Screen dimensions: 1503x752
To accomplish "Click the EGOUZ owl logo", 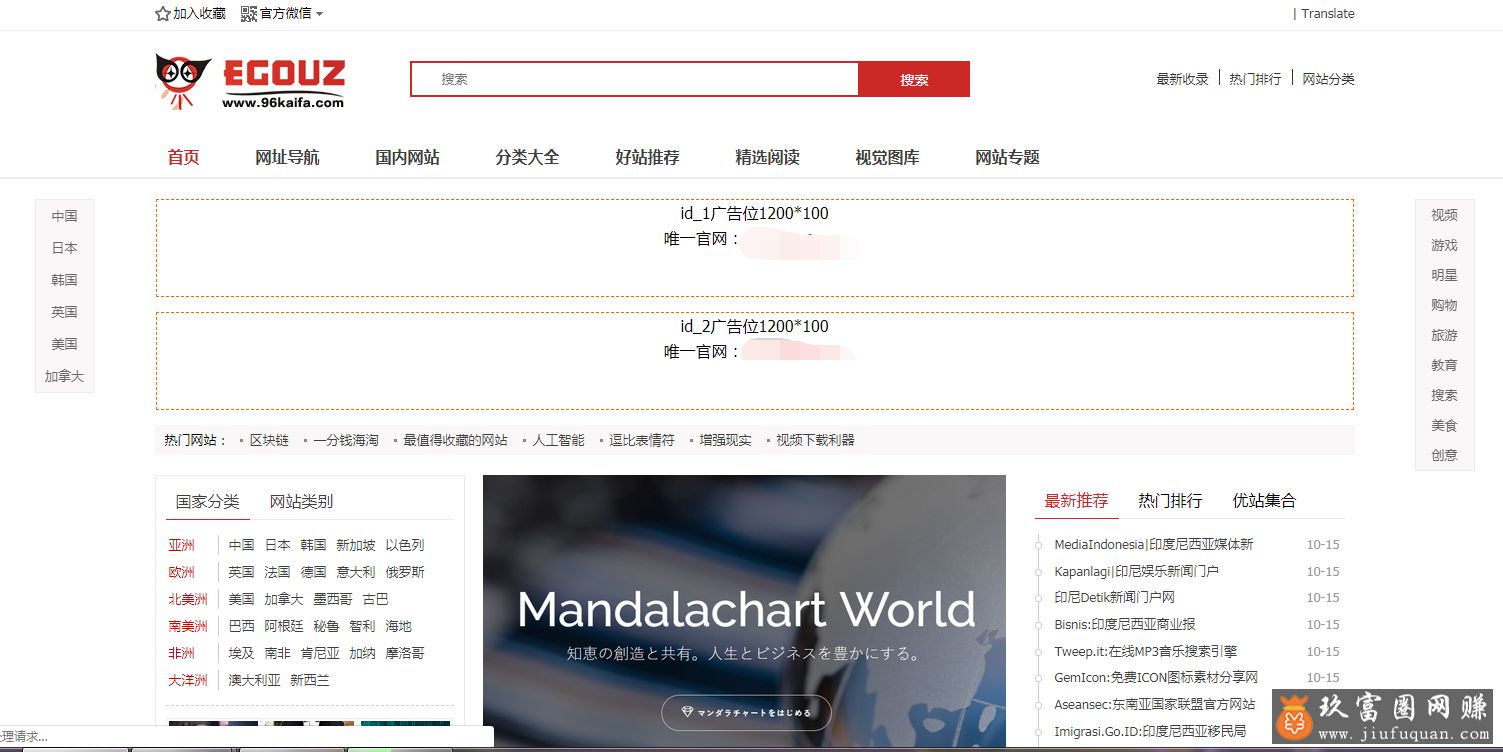I will click(x=250, y=81).
